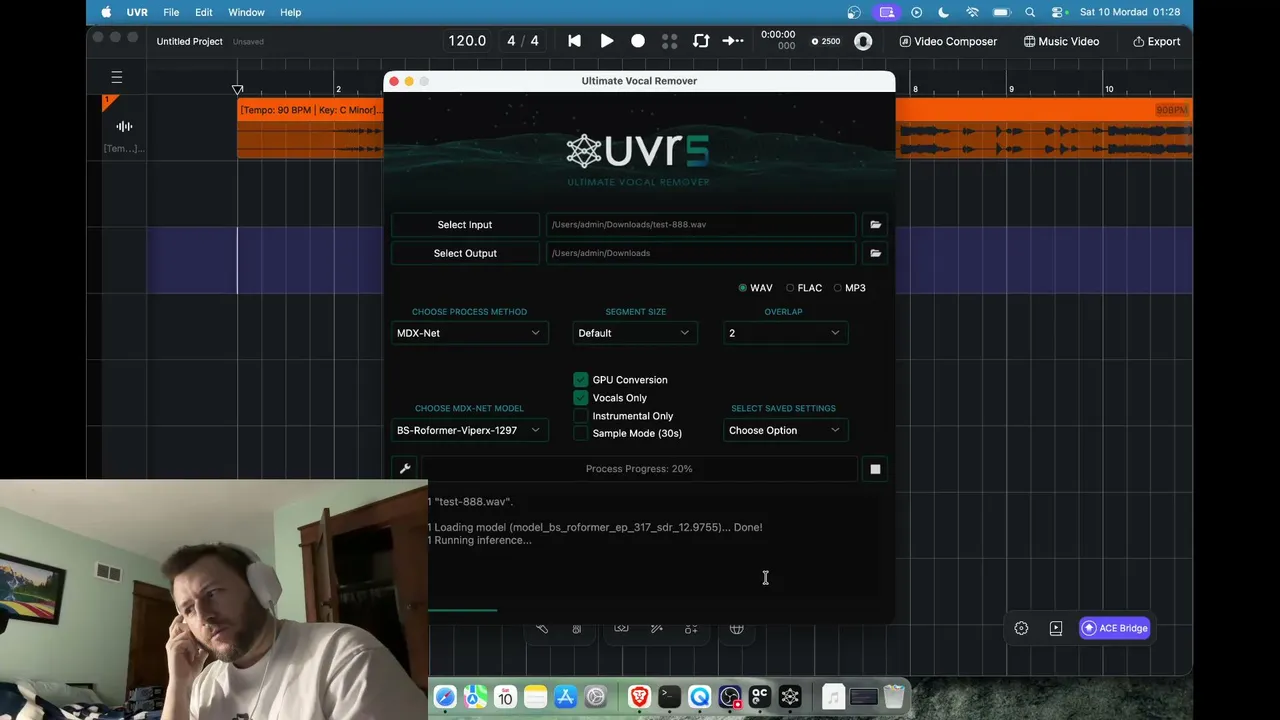This screenshot has height=720, width=1280.
Task: Open Safari from the dock
Action: (445, 697)
